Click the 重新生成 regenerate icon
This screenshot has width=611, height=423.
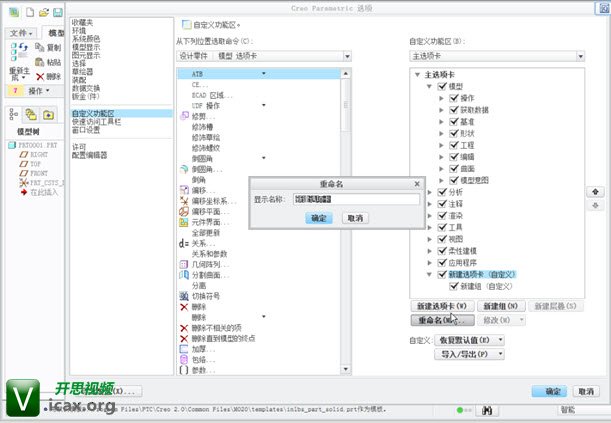[x=19, y=53]
